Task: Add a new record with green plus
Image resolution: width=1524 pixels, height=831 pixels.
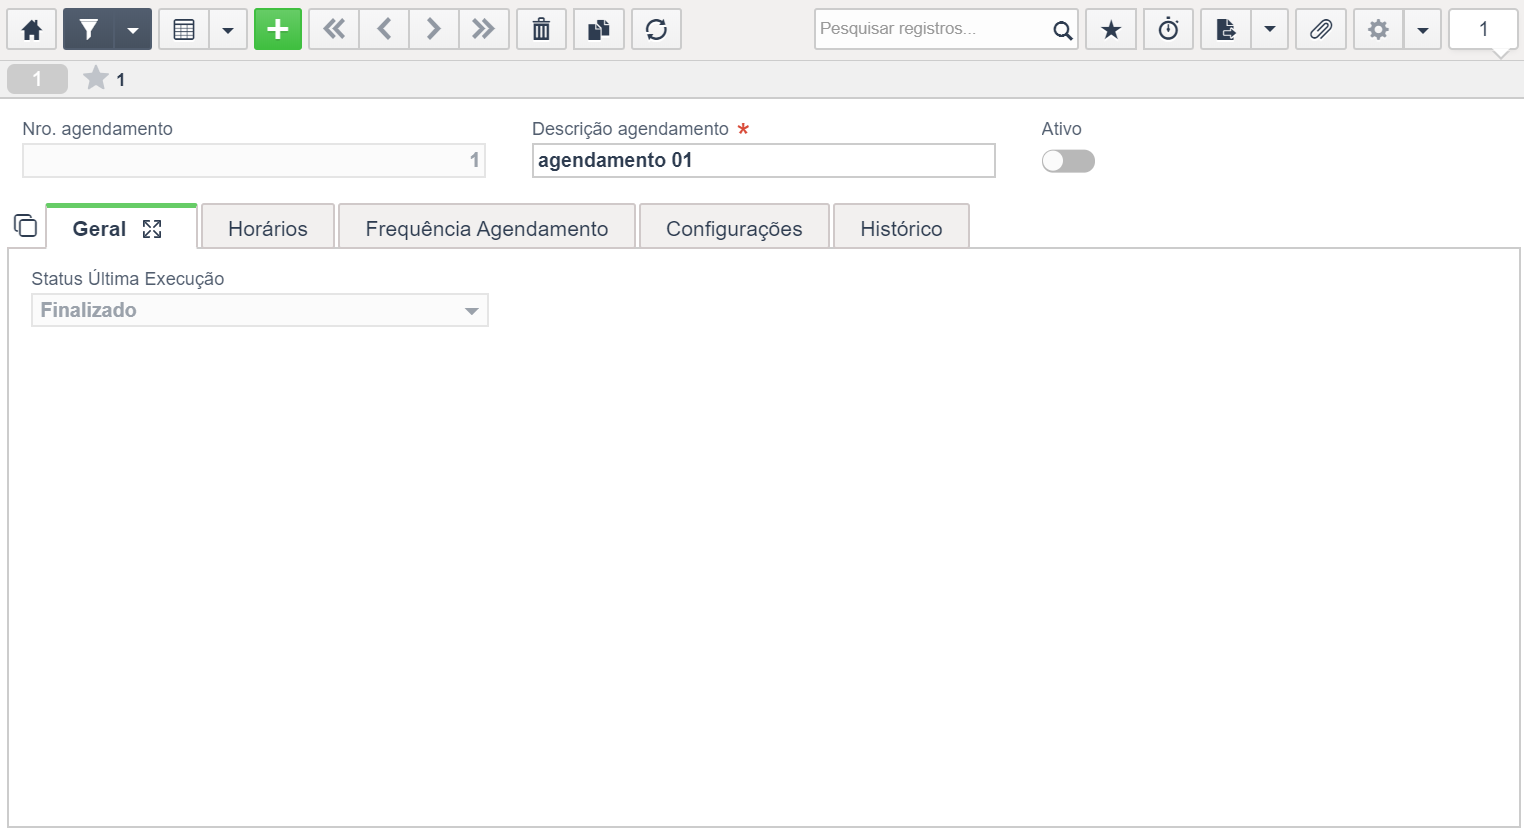Action: (278, 29)
